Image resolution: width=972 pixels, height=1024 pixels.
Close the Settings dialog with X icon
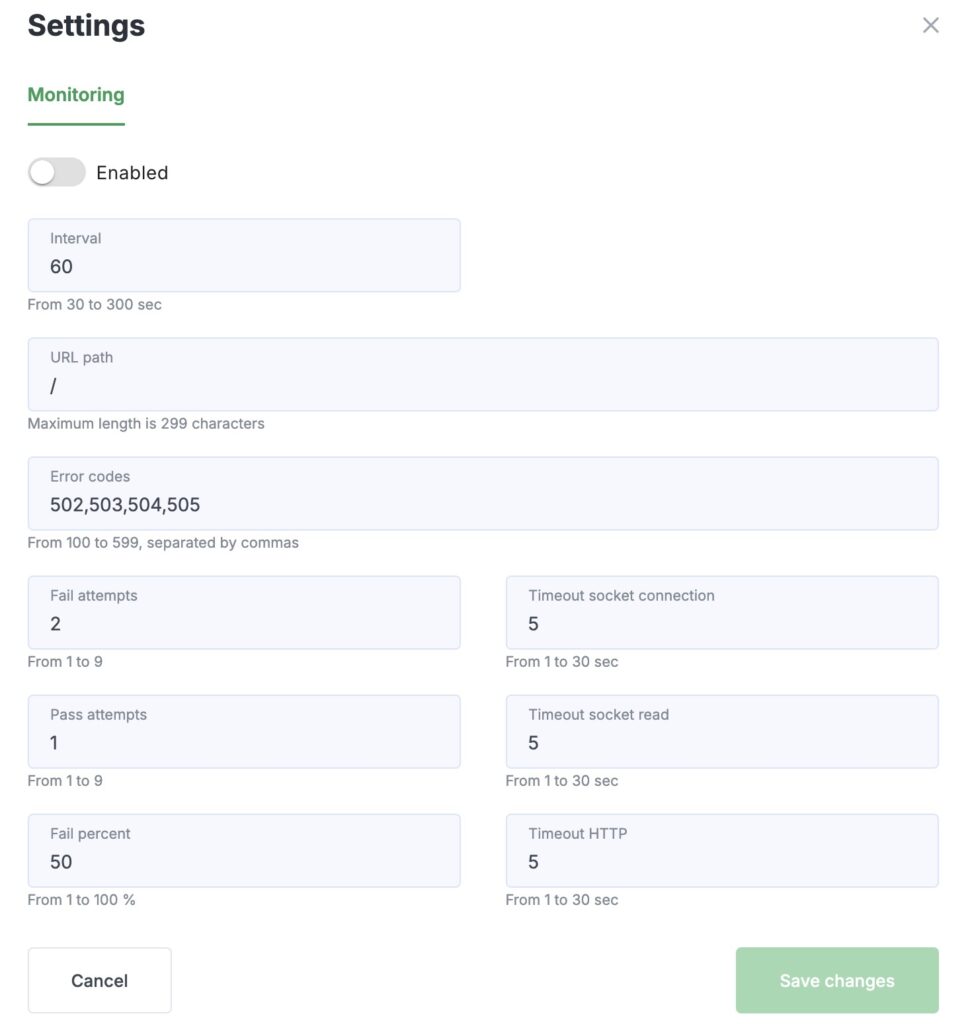(x=930, y=26)
